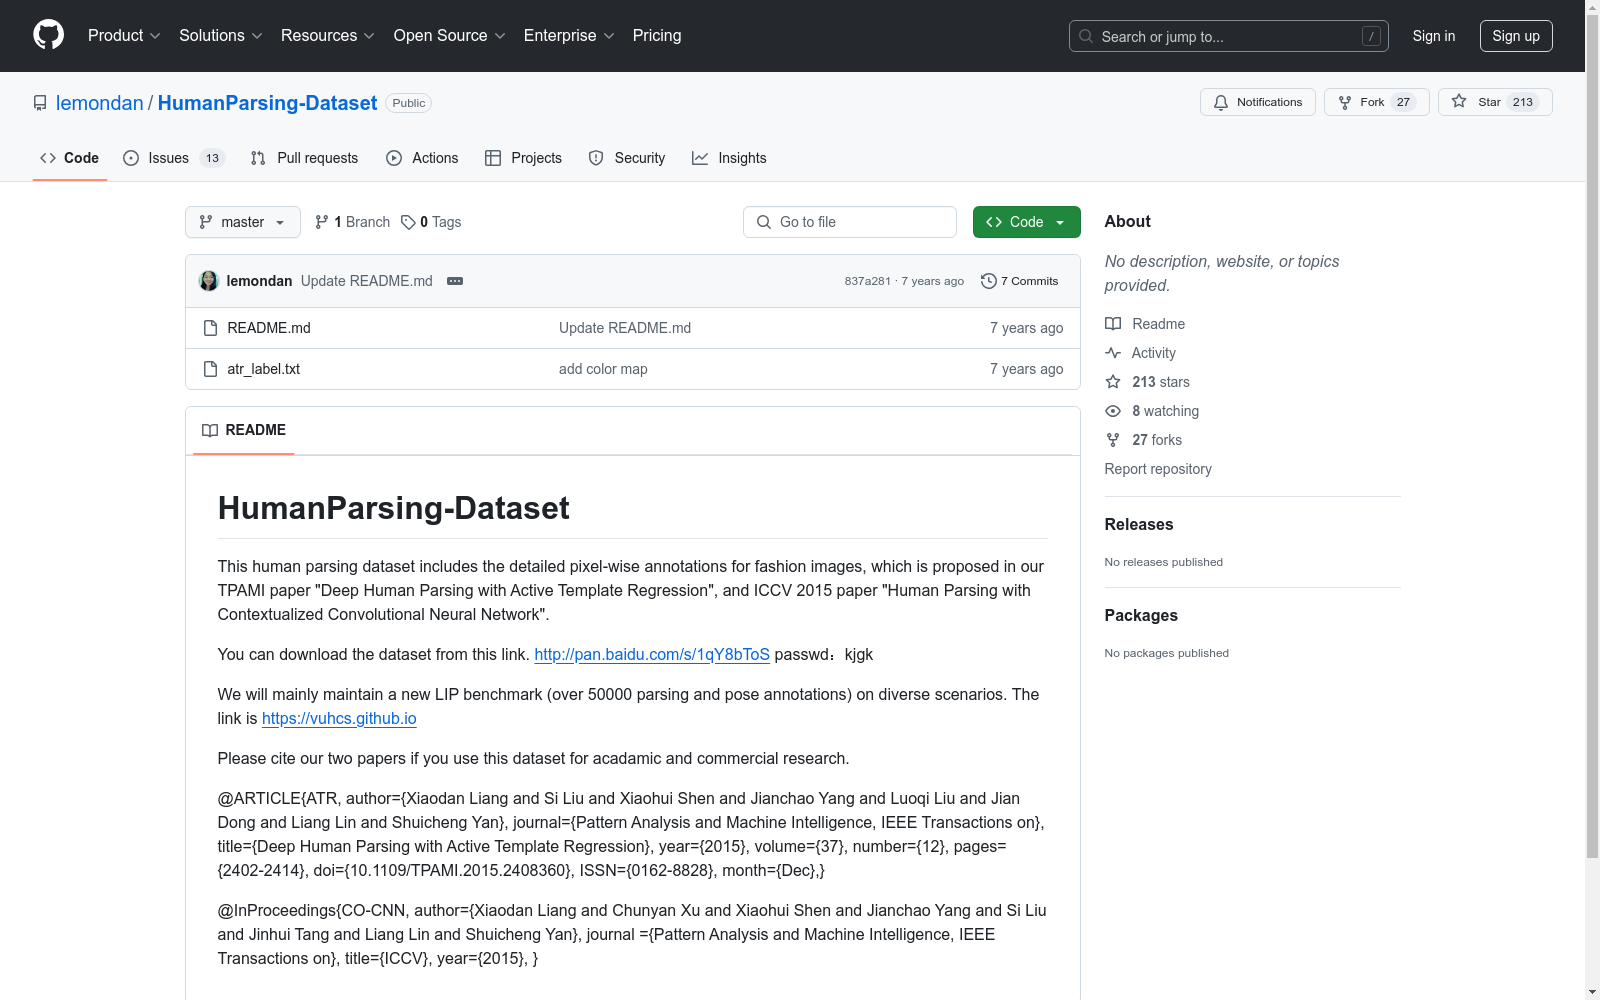Click the shield icon on Security tab
Viewport: 1600px width, 1000px height.
(x=596, y=158)
